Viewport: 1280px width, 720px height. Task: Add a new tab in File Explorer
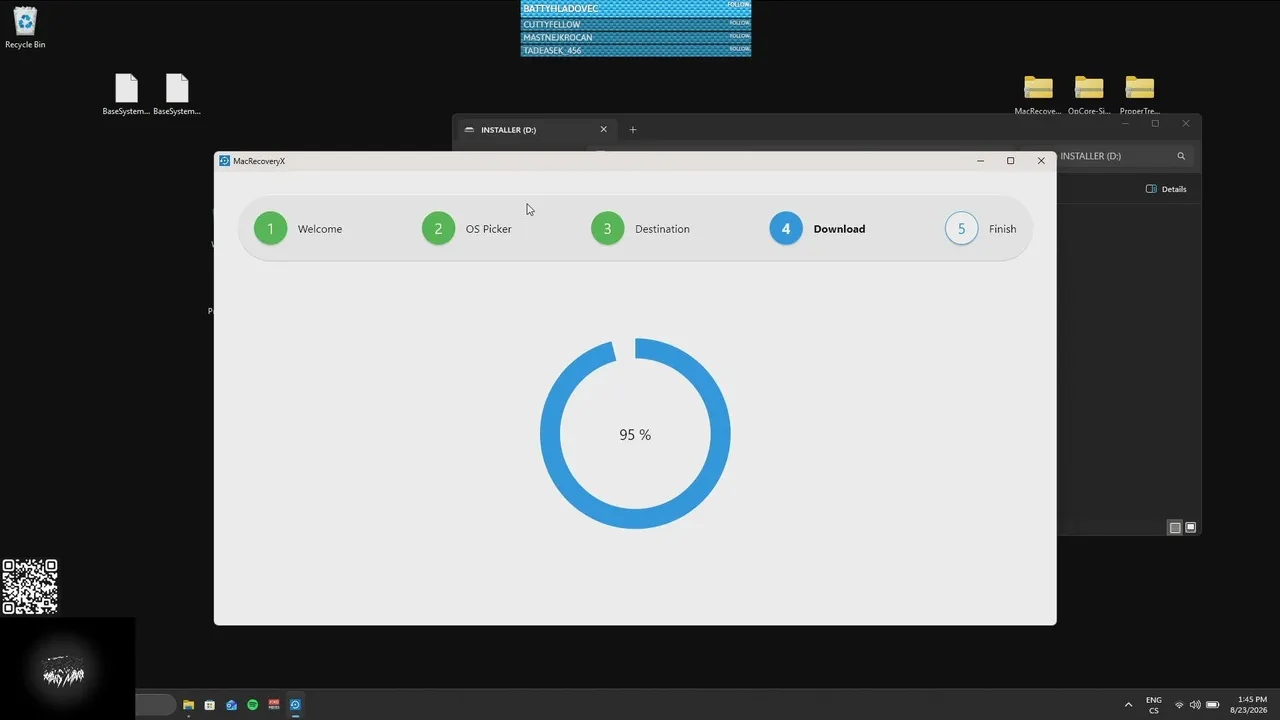[x=632, y=129]
